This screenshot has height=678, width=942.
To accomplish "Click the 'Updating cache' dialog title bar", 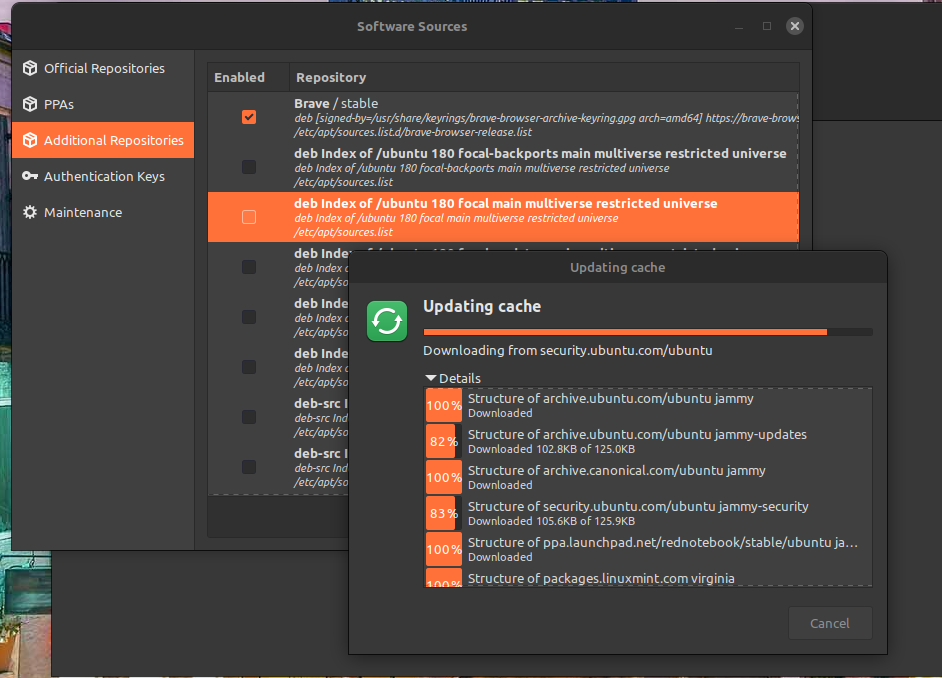I will [x=618, y=267].
